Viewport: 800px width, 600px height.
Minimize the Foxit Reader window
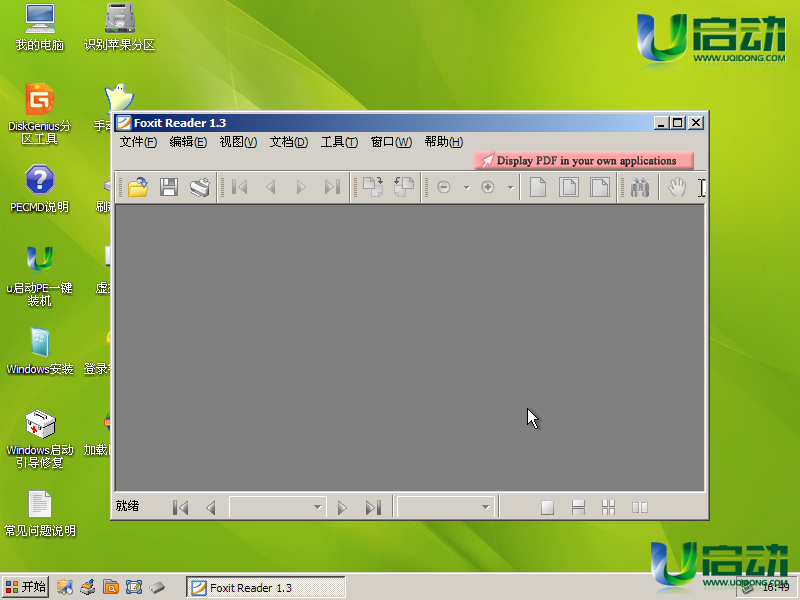661,123
